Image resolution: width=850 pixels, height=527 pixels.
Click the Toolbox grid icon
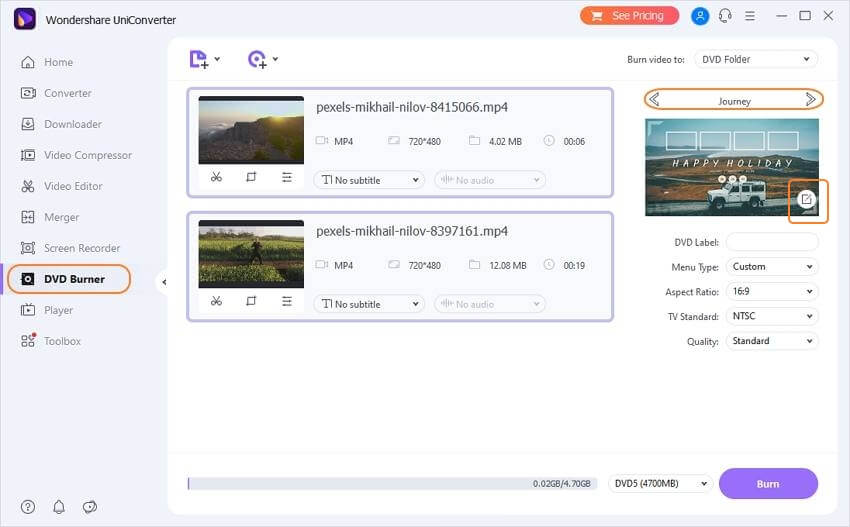tap(28, 340)
